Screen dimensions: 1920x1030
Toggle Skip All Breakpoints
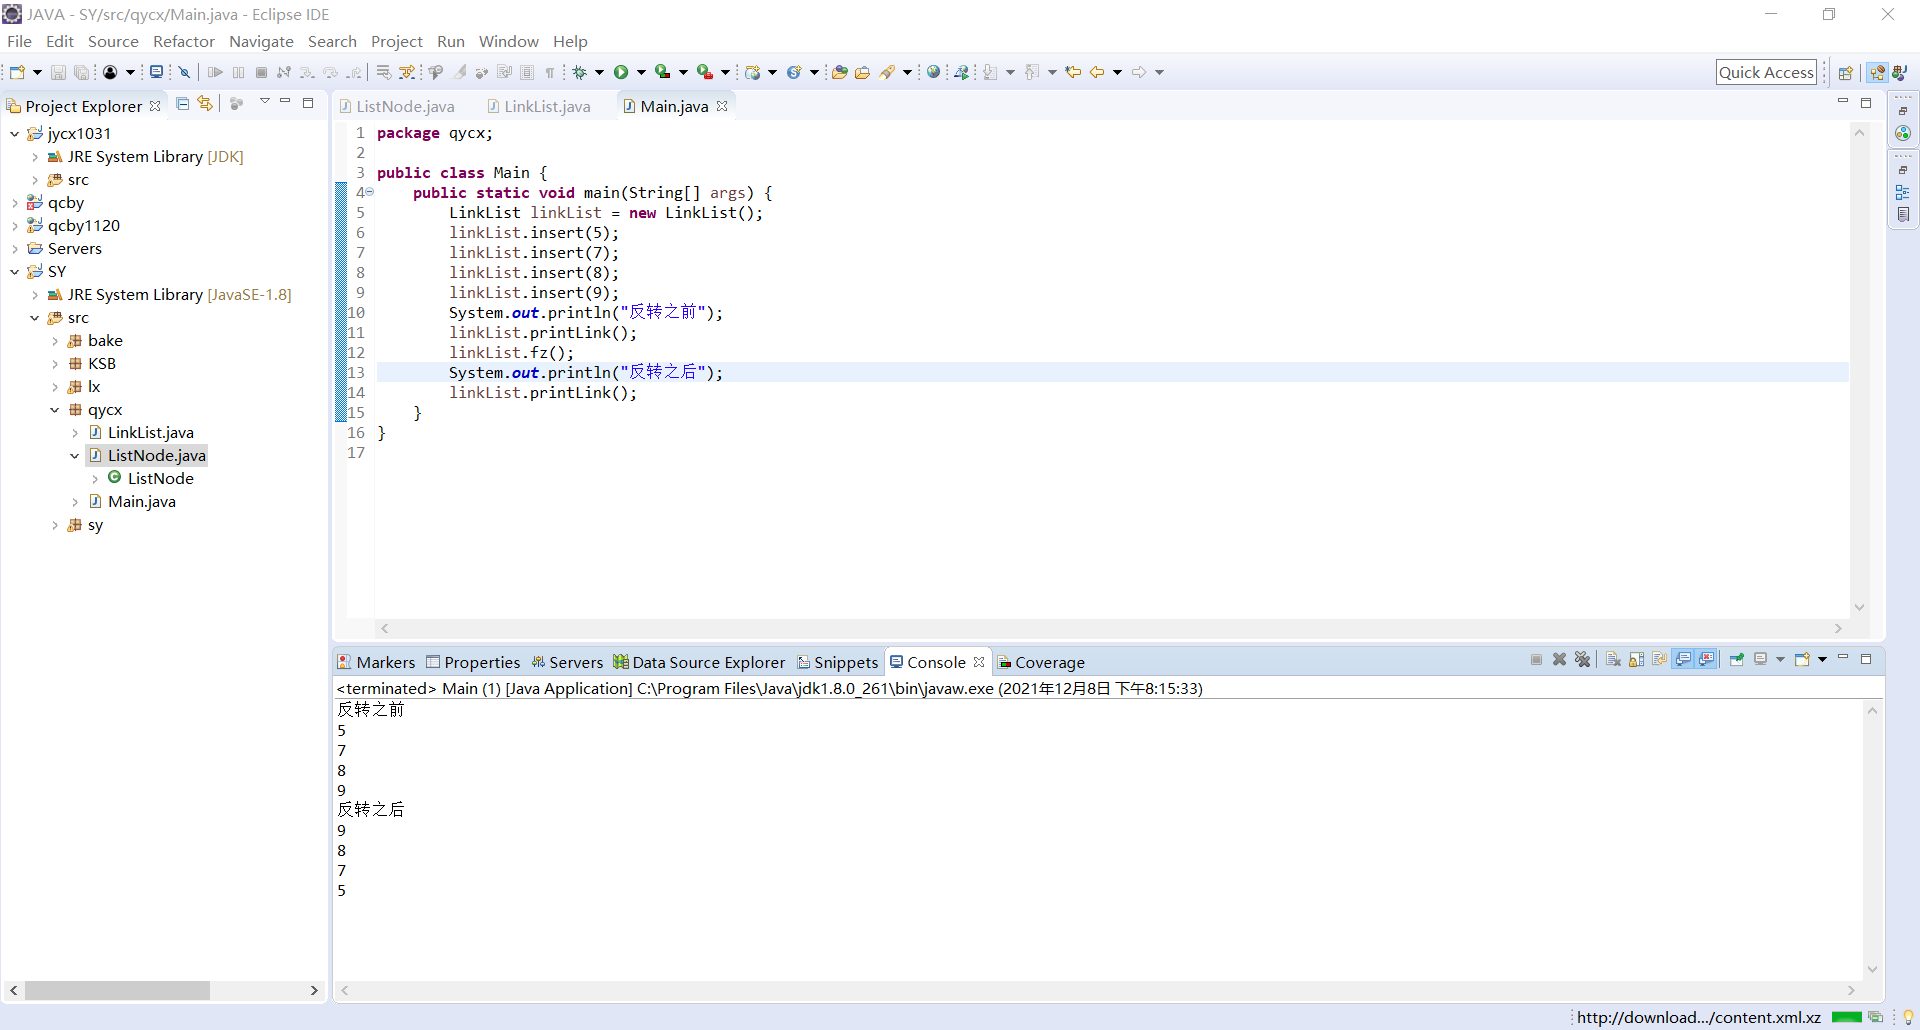click(185, 72)
